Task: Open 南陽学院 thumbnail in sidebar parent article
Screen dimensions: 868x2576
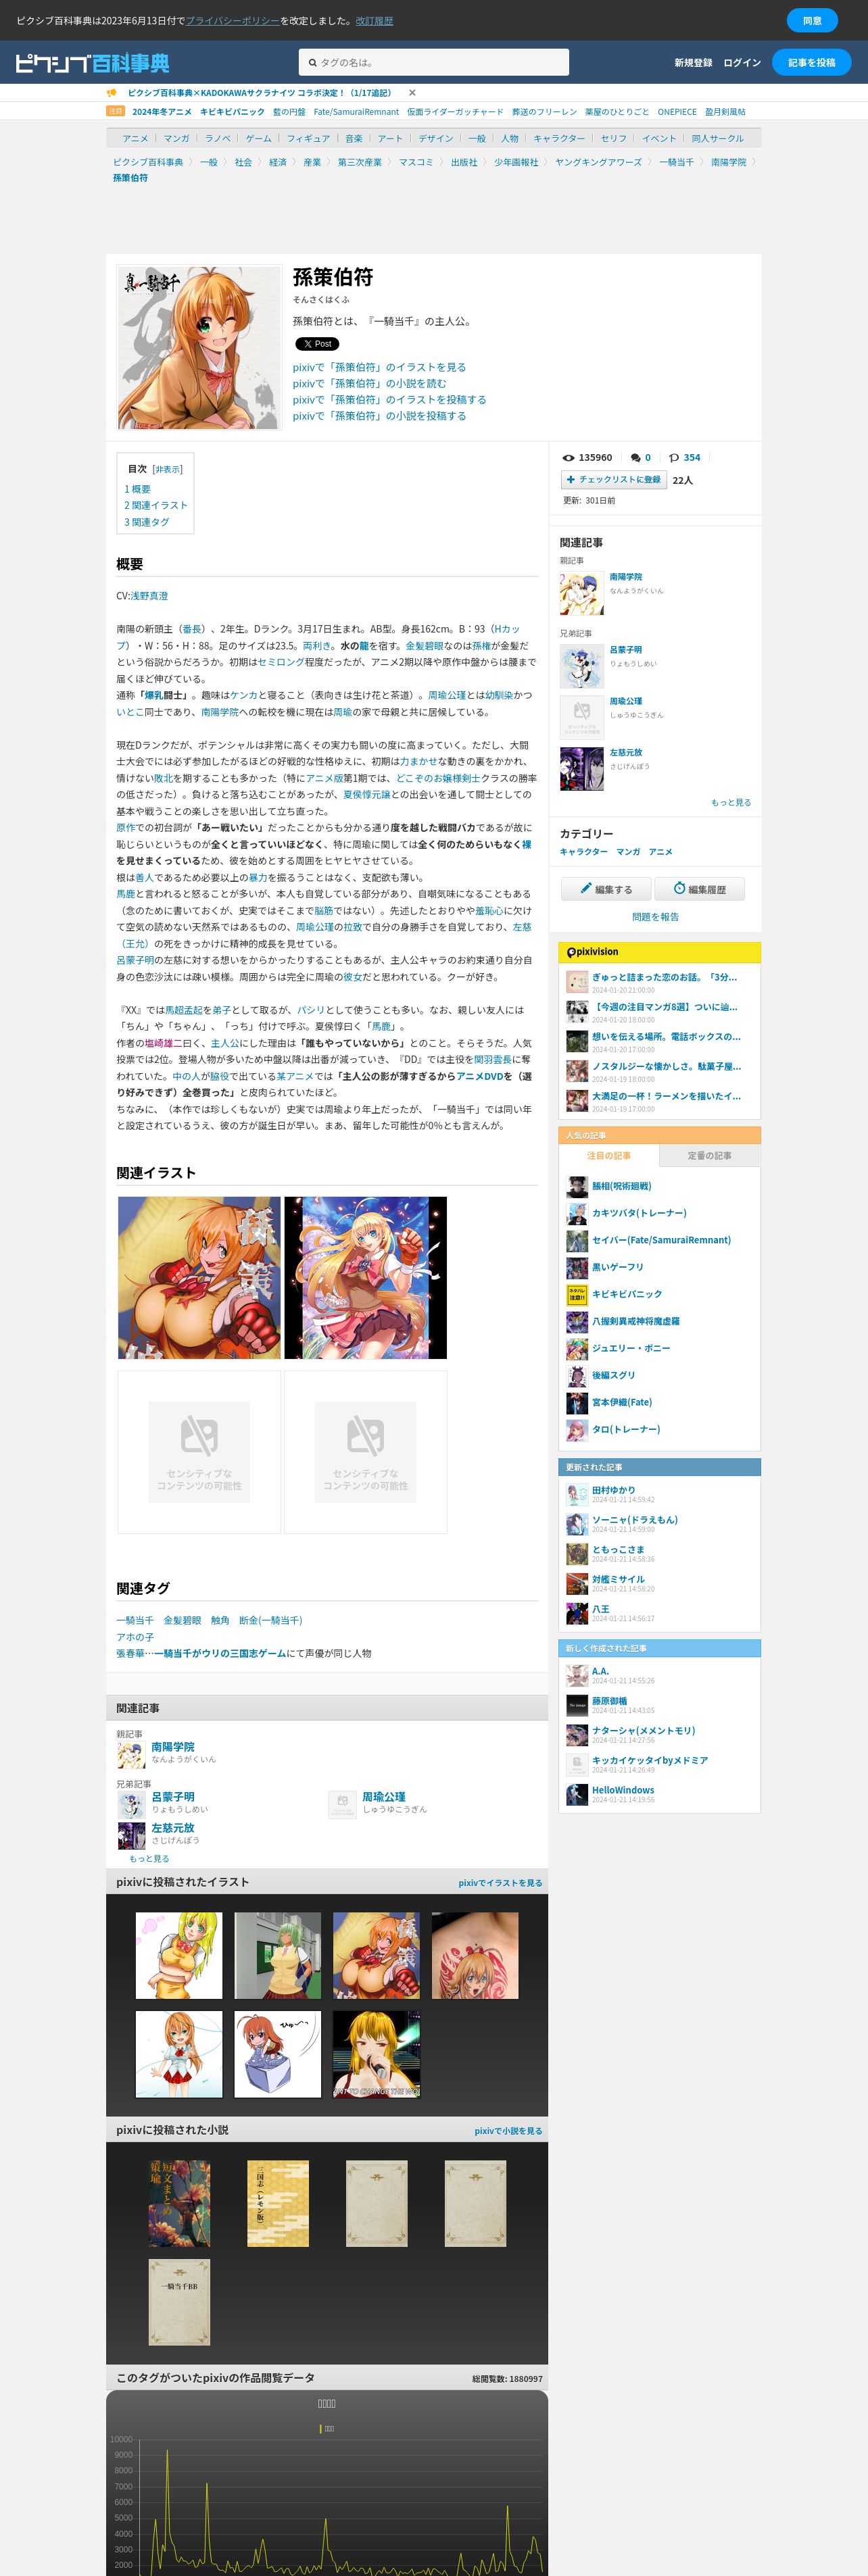Action: click(x=581, y=593)
